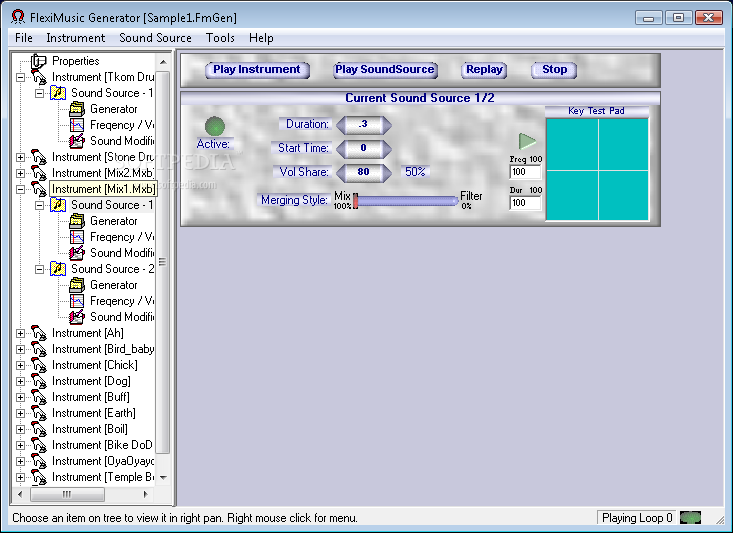
Task: Open the File menu
Action: 24,38
